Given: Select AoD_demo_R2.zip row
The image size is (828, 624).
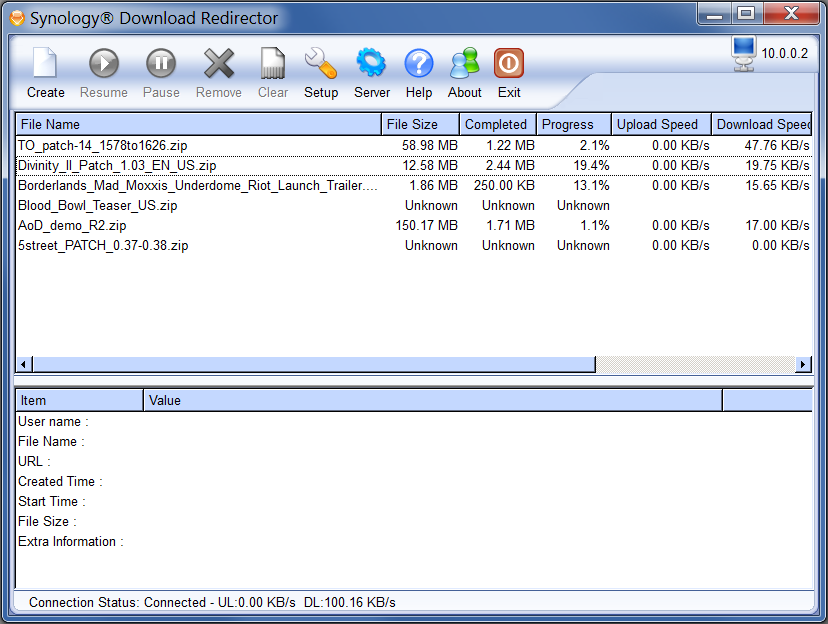Looking at the screenshot, I should [413, 225].
